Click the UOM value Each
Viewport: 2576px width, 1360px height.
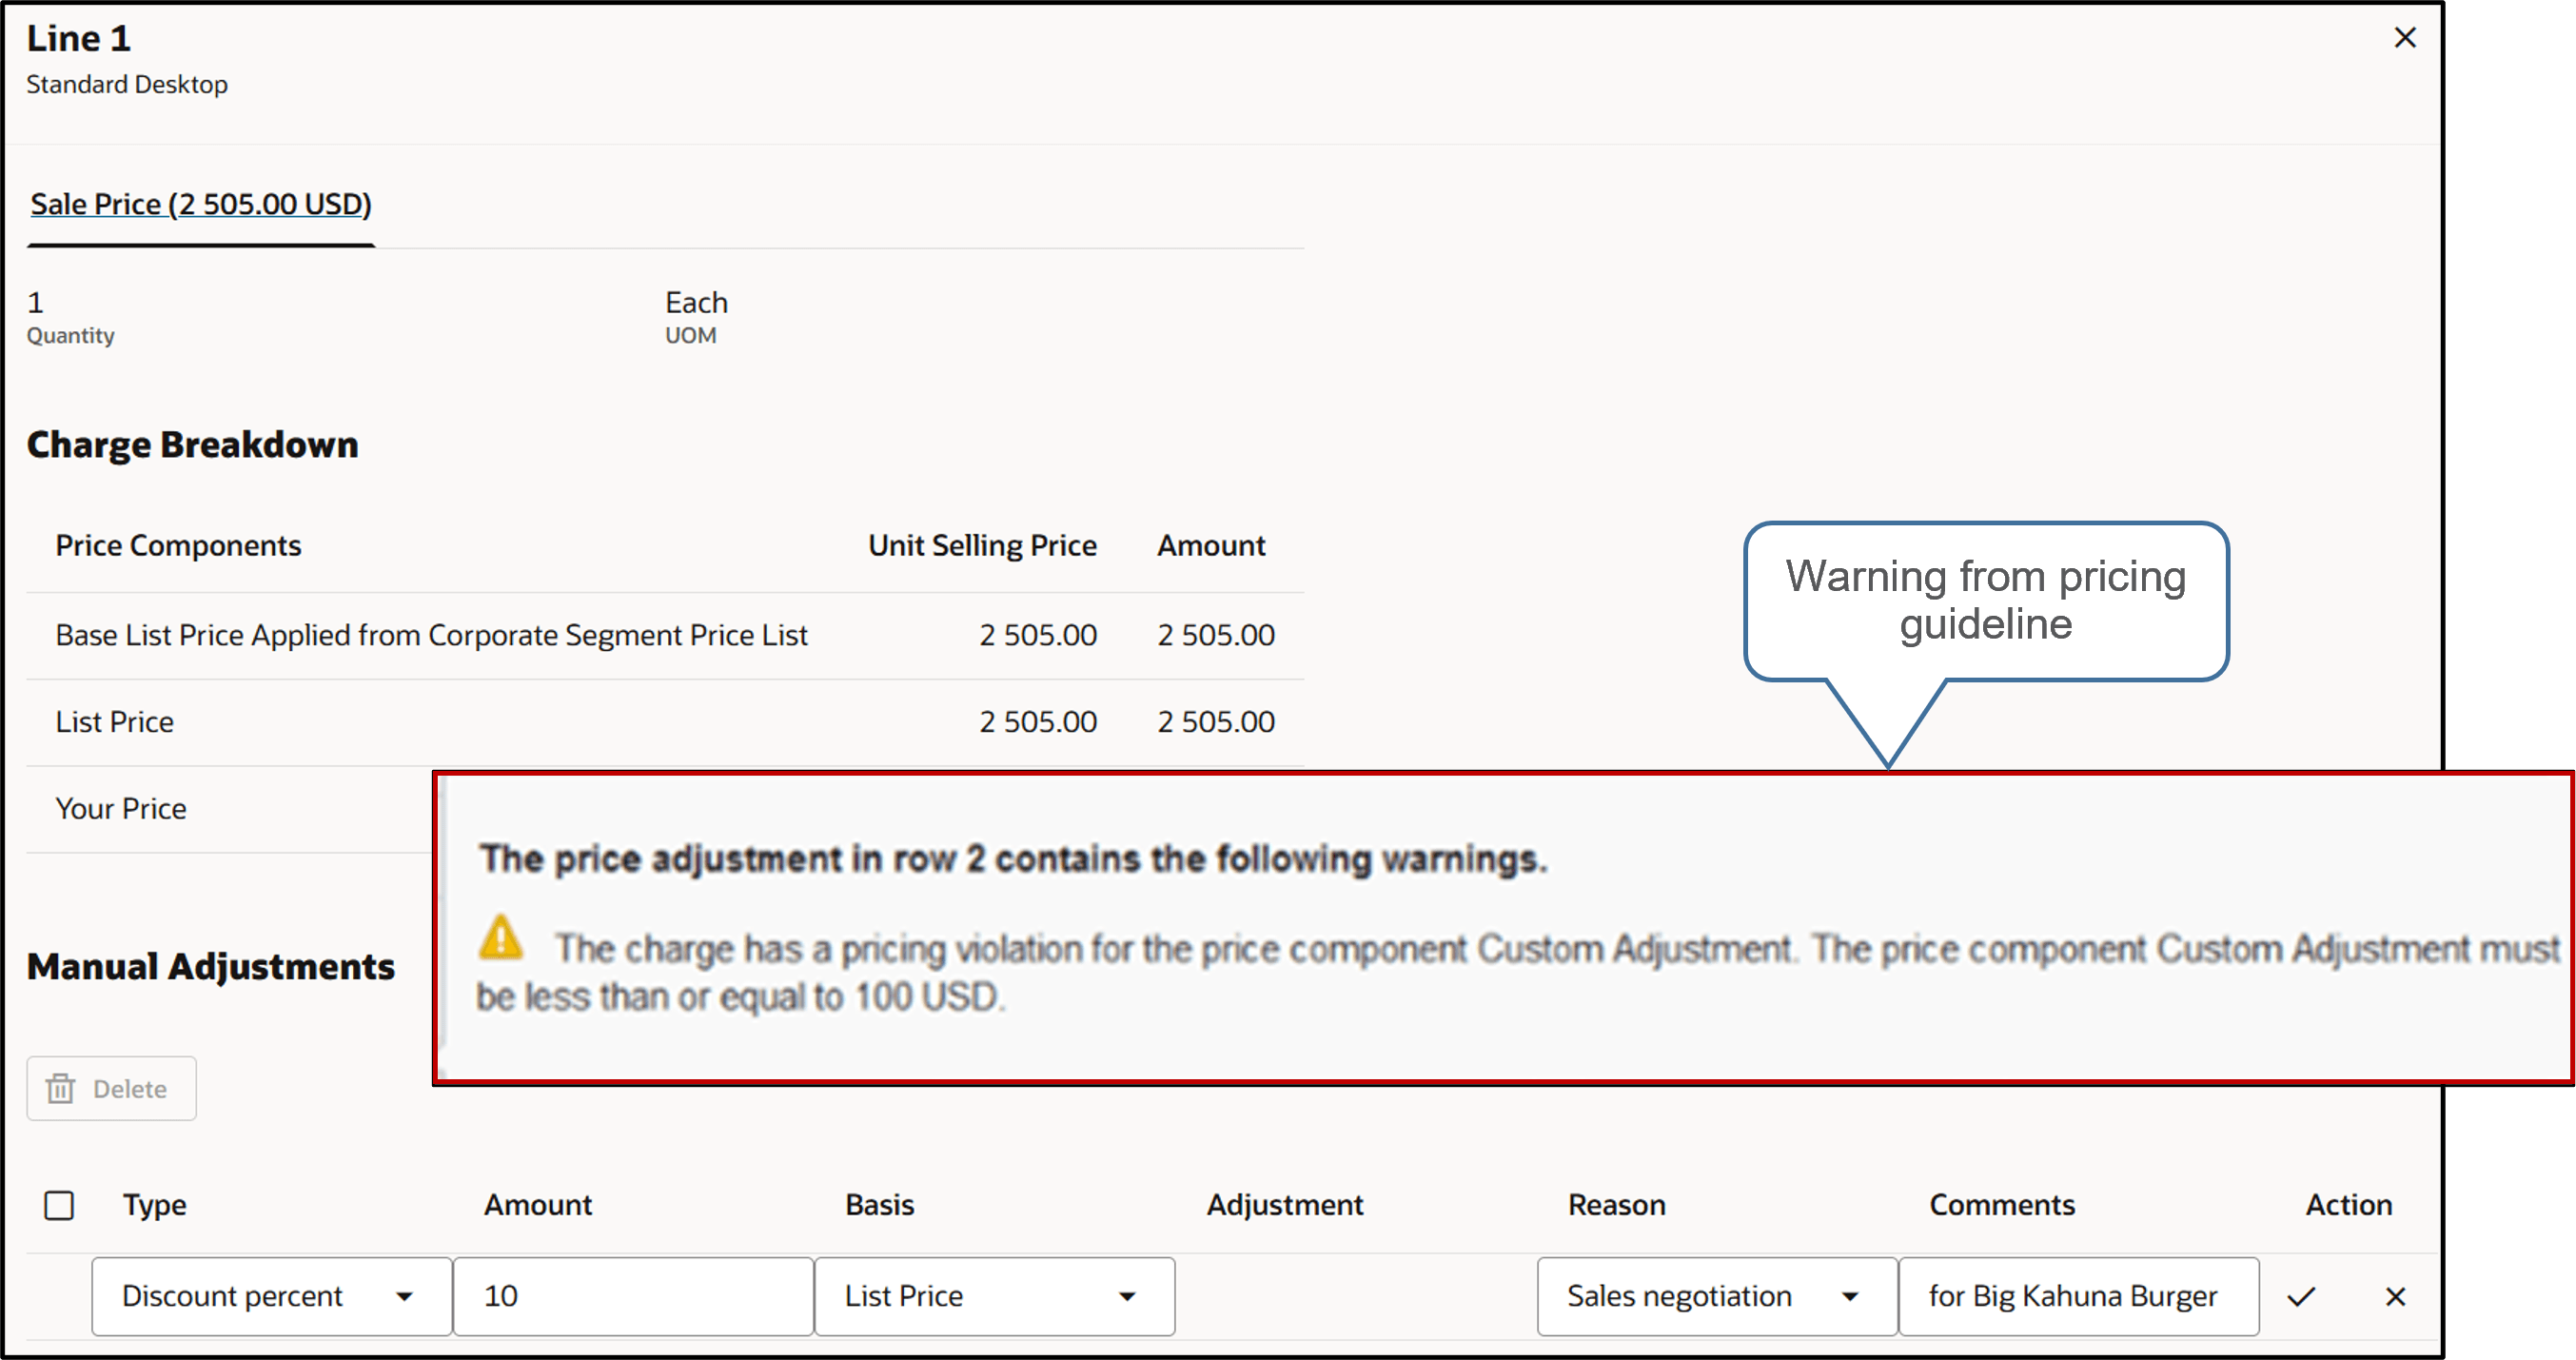pos(696,302)
